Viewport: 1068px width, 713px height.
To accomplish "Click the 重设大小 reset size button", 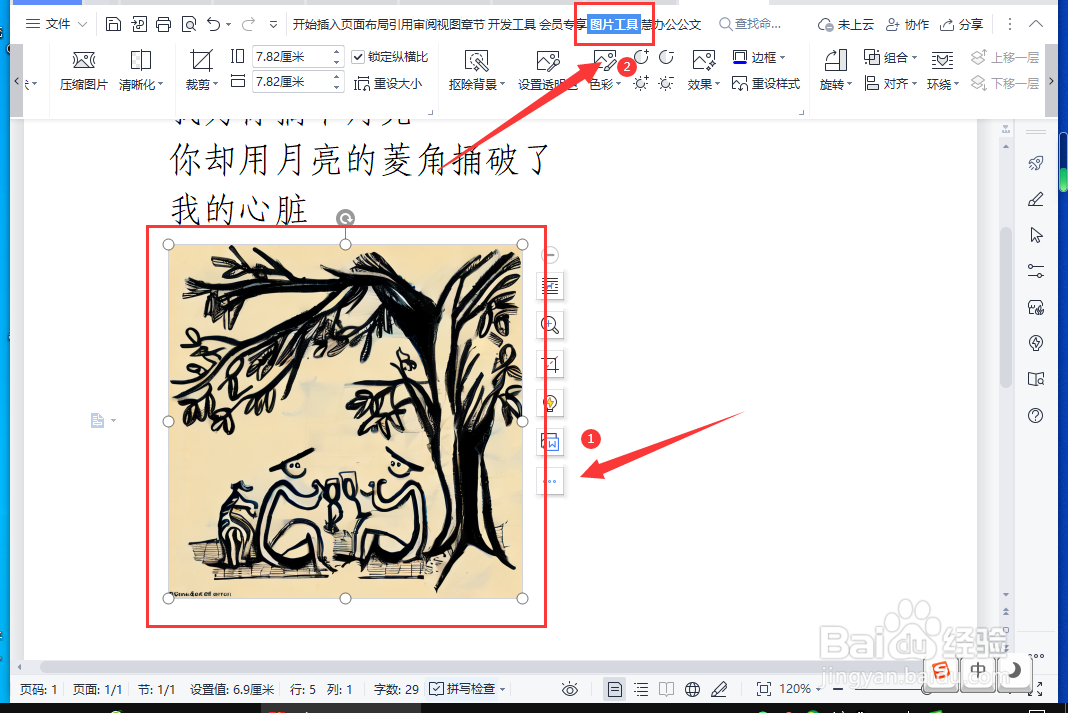I will coord(388,84).
